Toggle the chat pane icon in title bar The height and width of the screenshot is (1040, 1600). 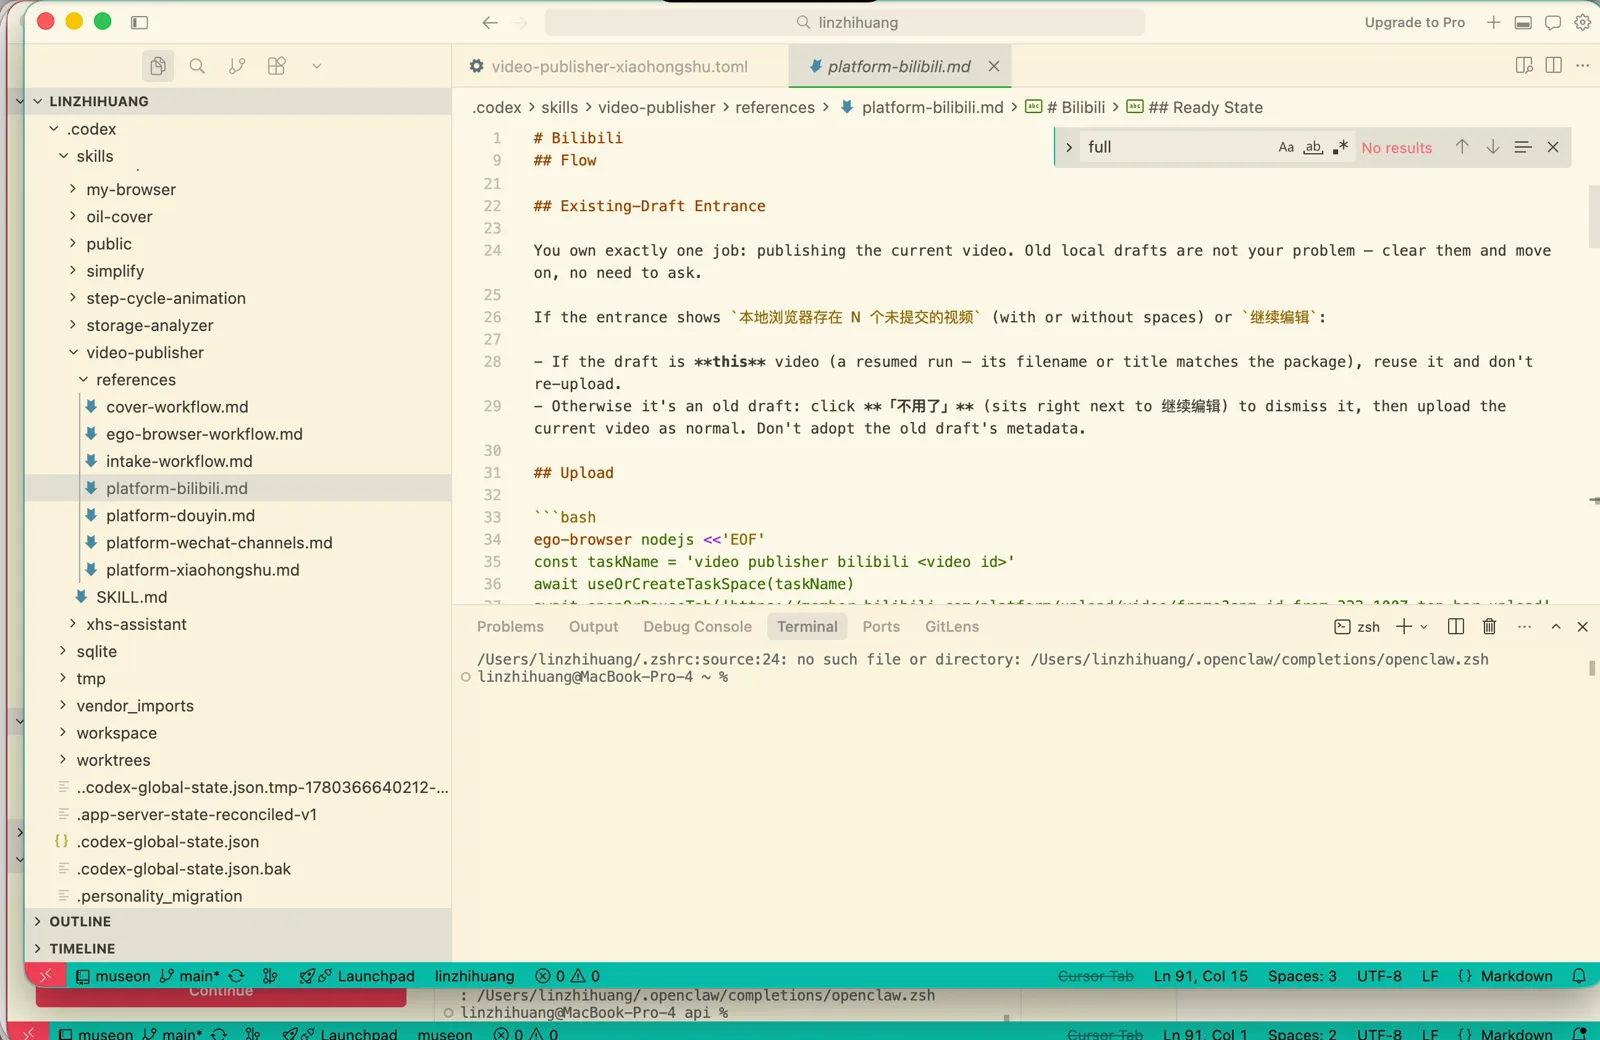coord(1553,22)
